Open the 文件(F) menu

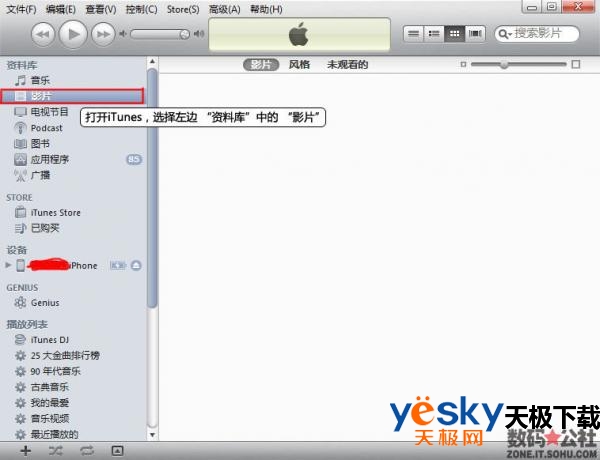(x=21, y=9)
